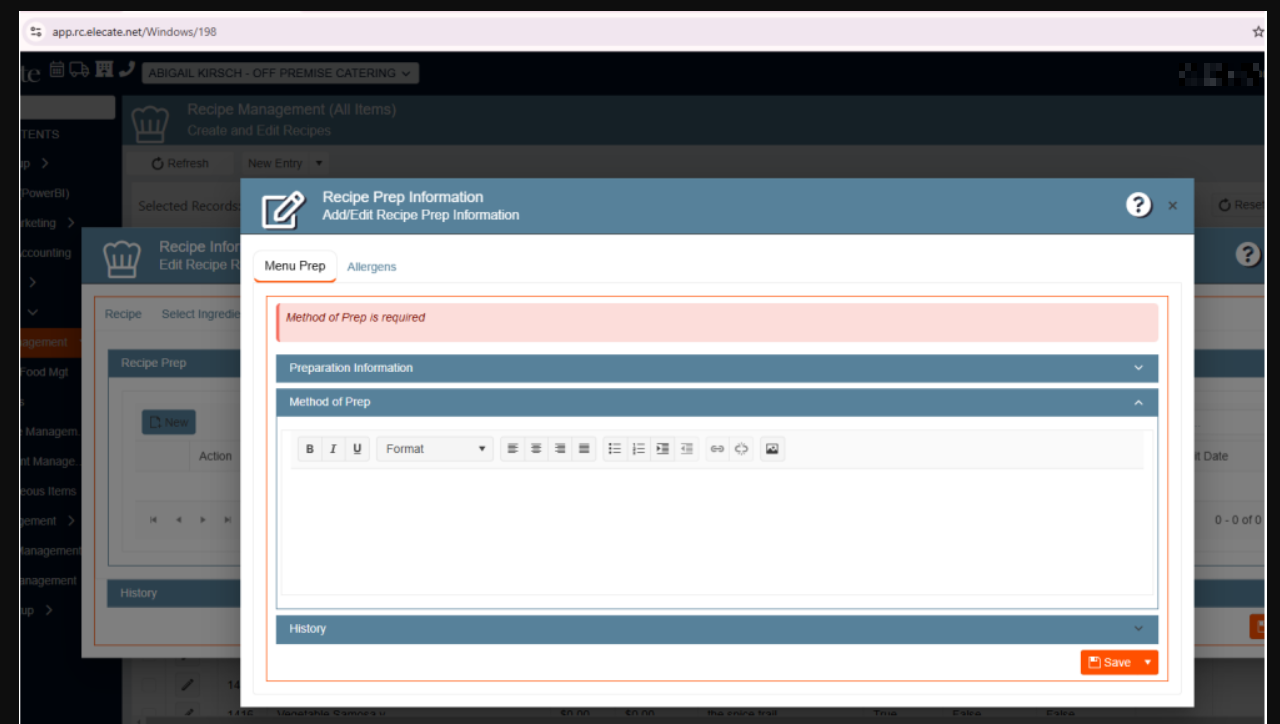Viewport: 1280px width, 724px height.
Task: Center align the text
Action: (536, 449)
